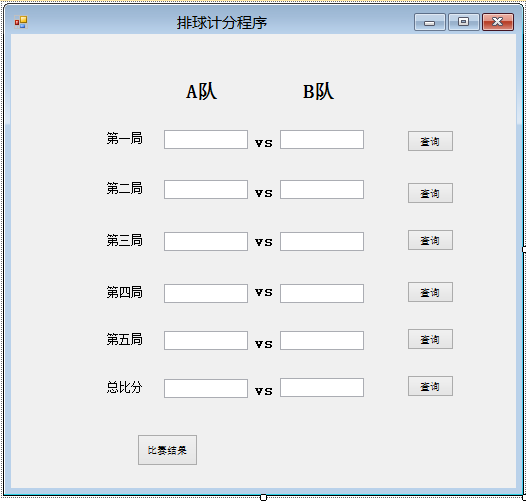Click the 比赛结果 button
This screenshot has width=526, height=501.
(x=167, y=450)
